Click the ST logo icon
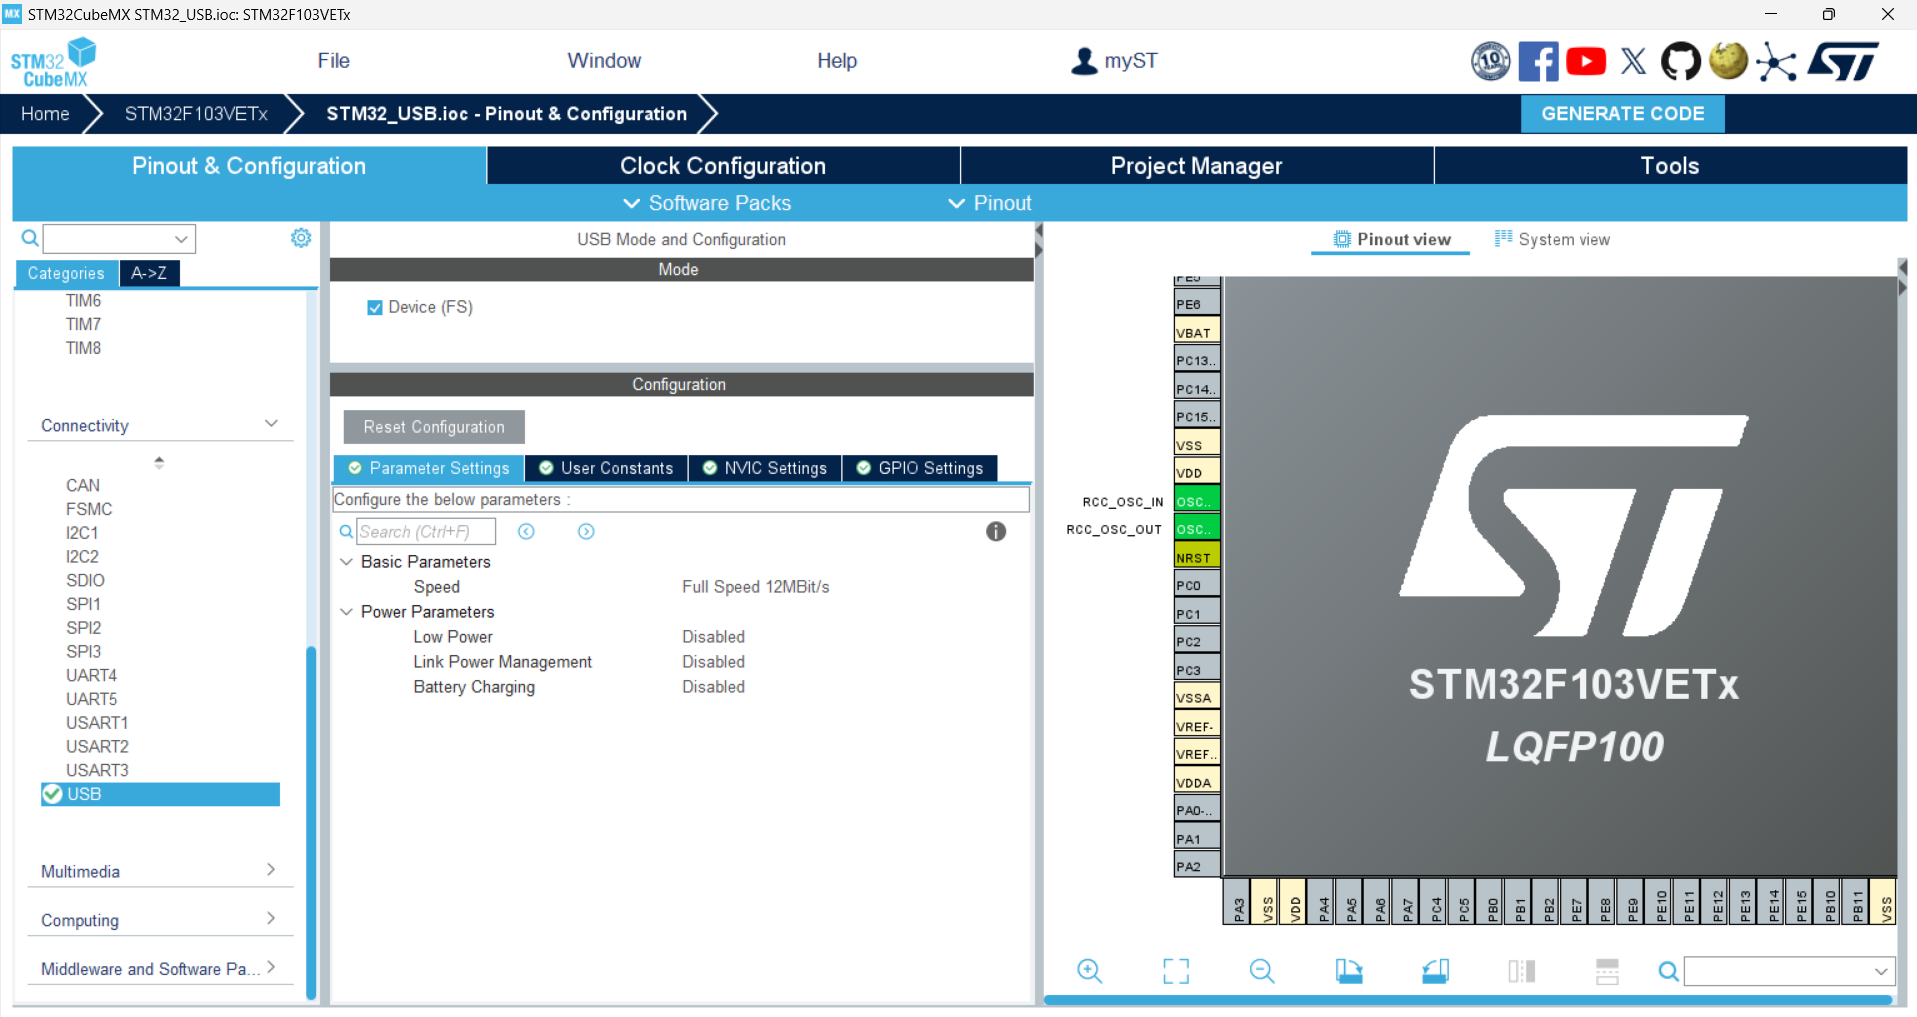1917x1017 pixels. pos(1844,61)
